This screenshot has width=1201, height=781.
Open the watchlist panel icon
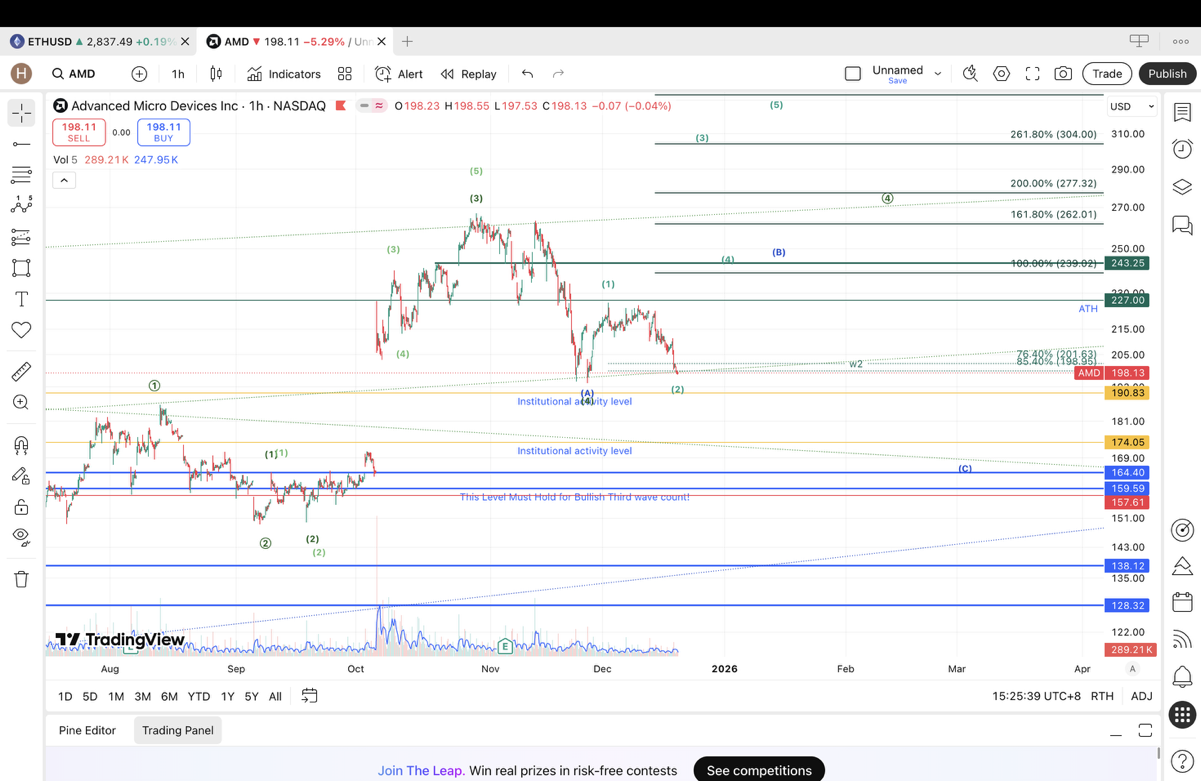click(x=1182, y=112)
